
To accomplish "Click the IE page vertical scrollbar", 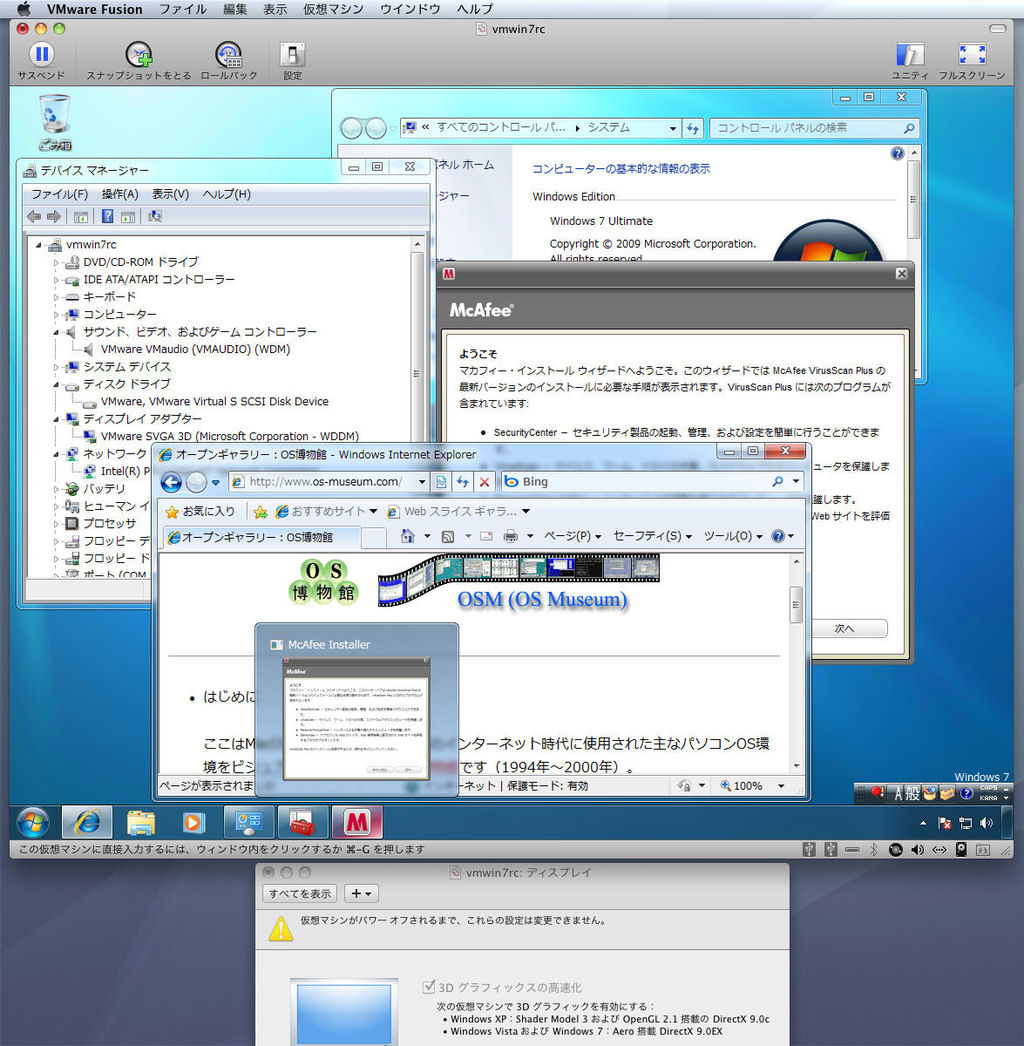I will tap(795, 664).
